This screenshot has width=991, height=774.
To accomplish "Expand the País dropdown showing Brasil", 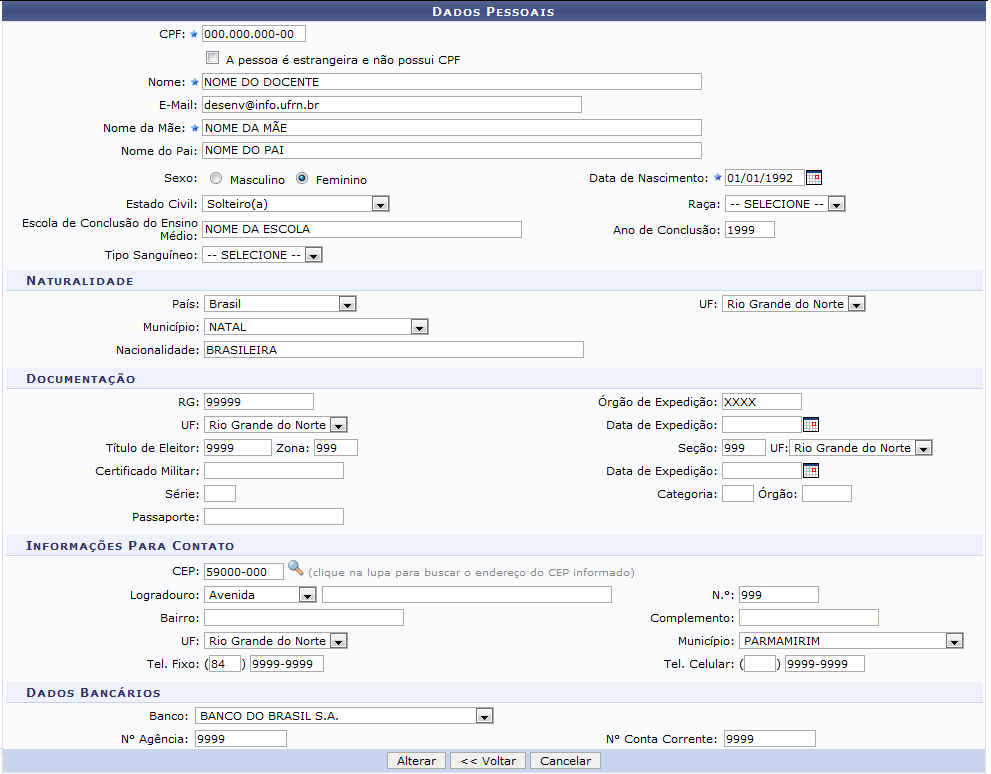I will pos(346,304).
